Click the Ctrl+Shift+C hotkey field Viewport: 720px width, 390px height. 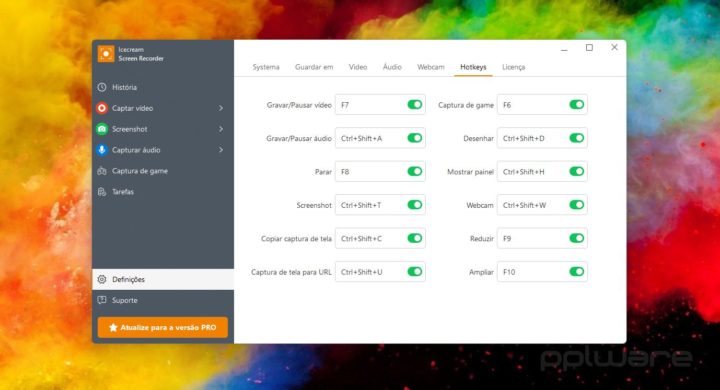coord(380,238)
